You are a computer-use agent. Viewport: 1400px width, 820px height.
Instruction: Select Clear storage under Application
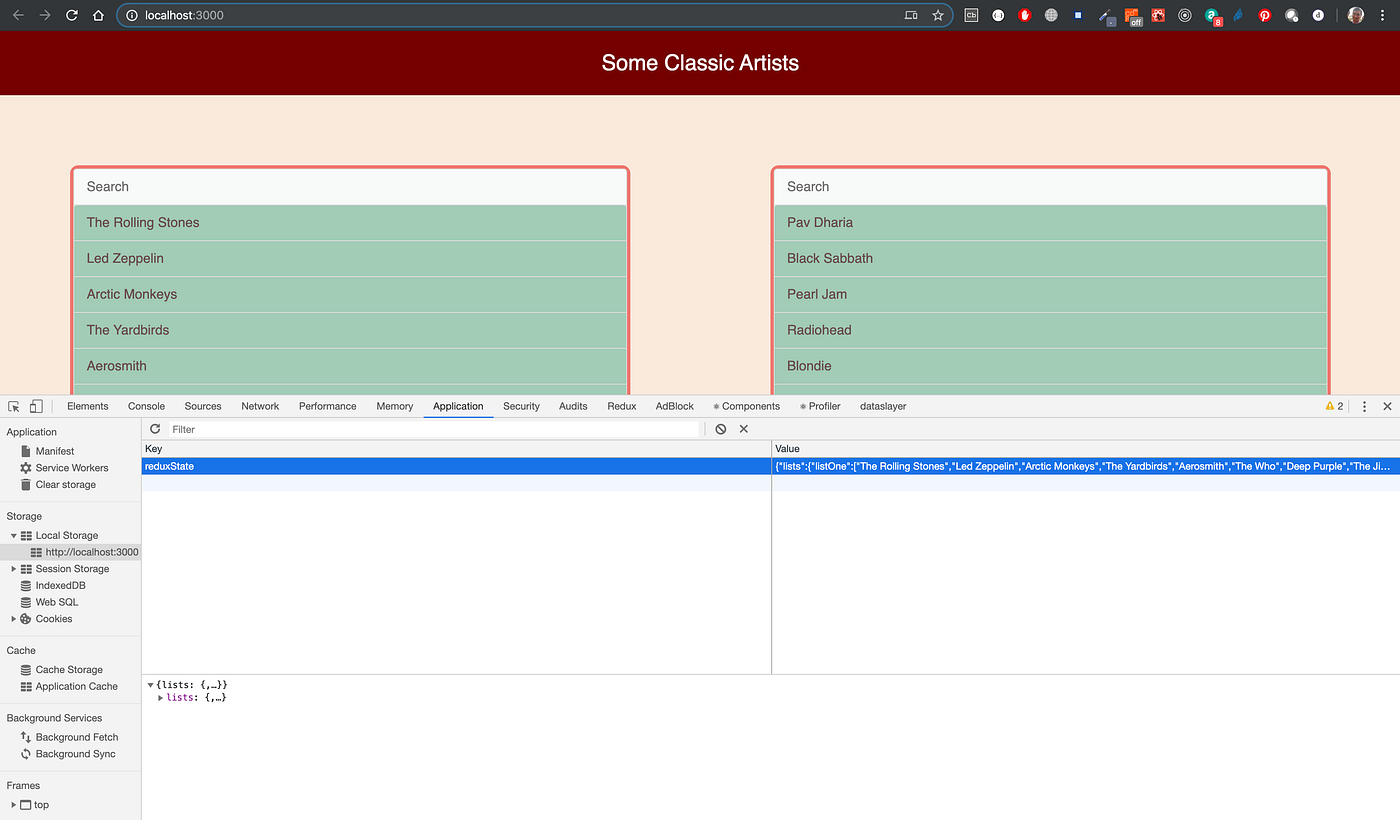(x=67, y=484)
